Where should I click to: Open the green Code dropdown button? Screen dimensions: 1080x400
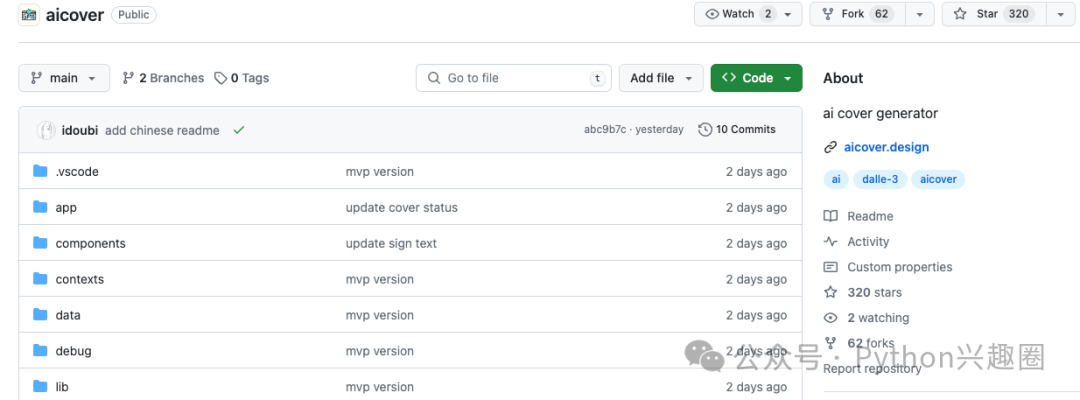click(x=756, y=78)
